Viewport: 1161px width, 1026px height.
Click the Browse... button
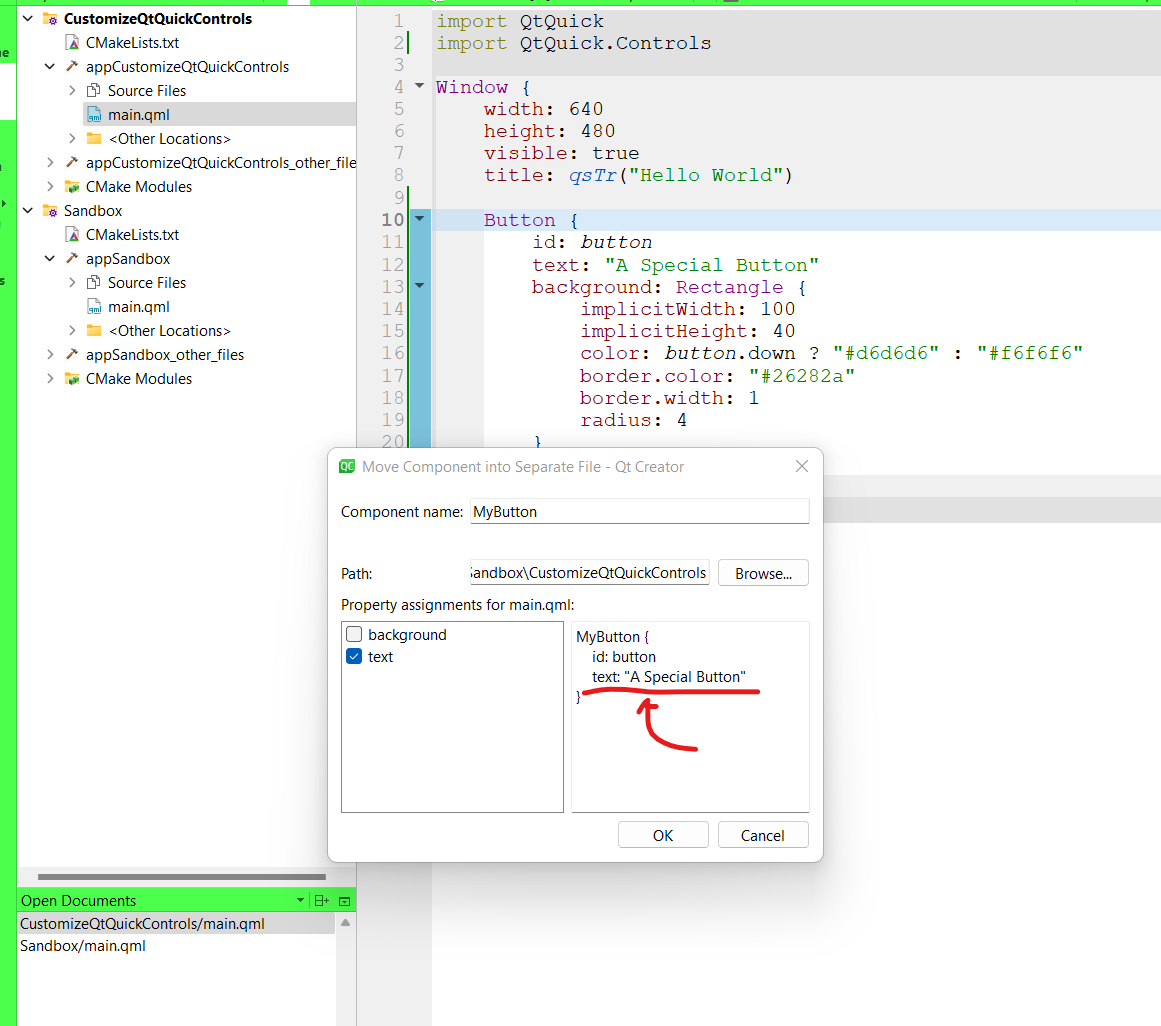(x=763, y=573)
